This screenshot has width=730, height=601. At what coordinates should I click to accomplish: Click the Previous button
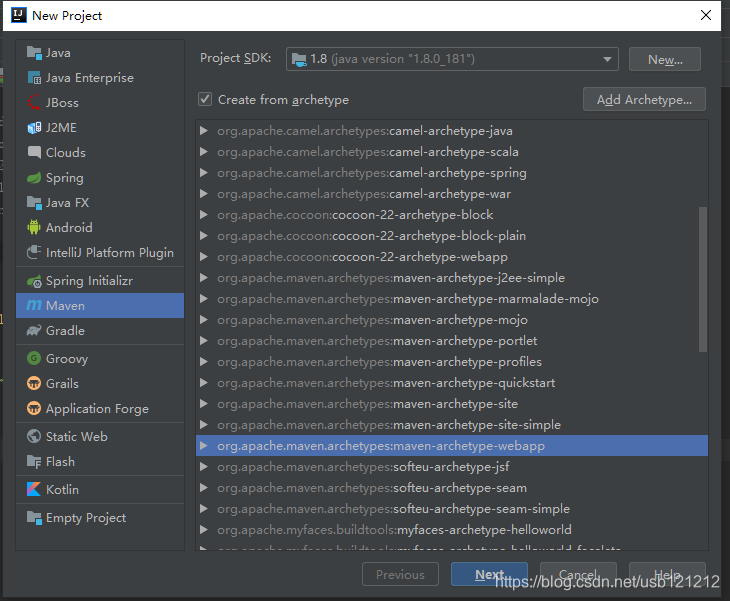coord(400,574)
